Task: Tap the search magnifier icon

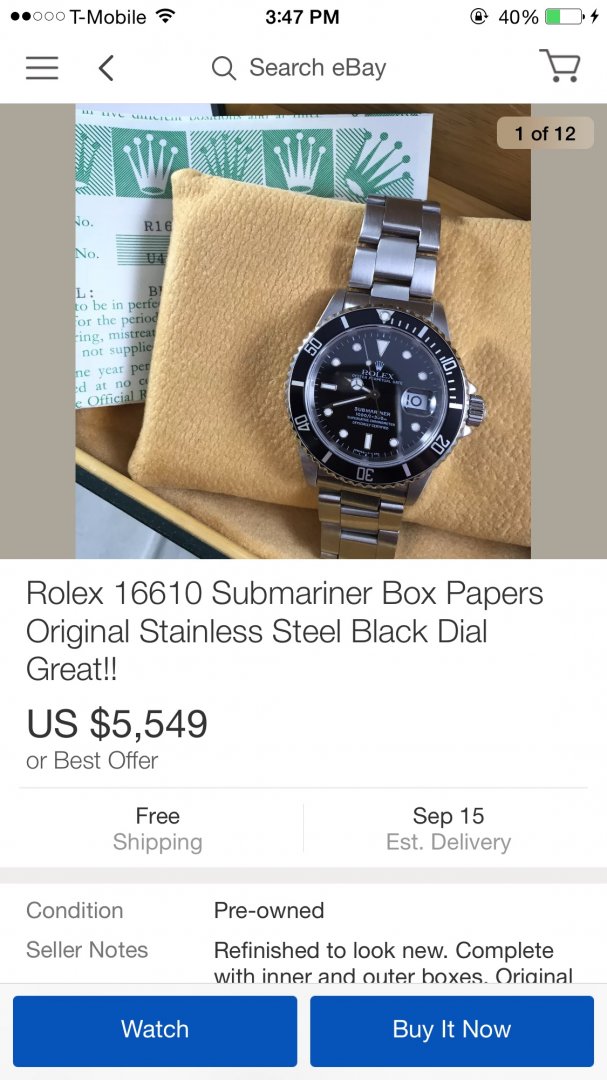Action: [x=224, y=68]
